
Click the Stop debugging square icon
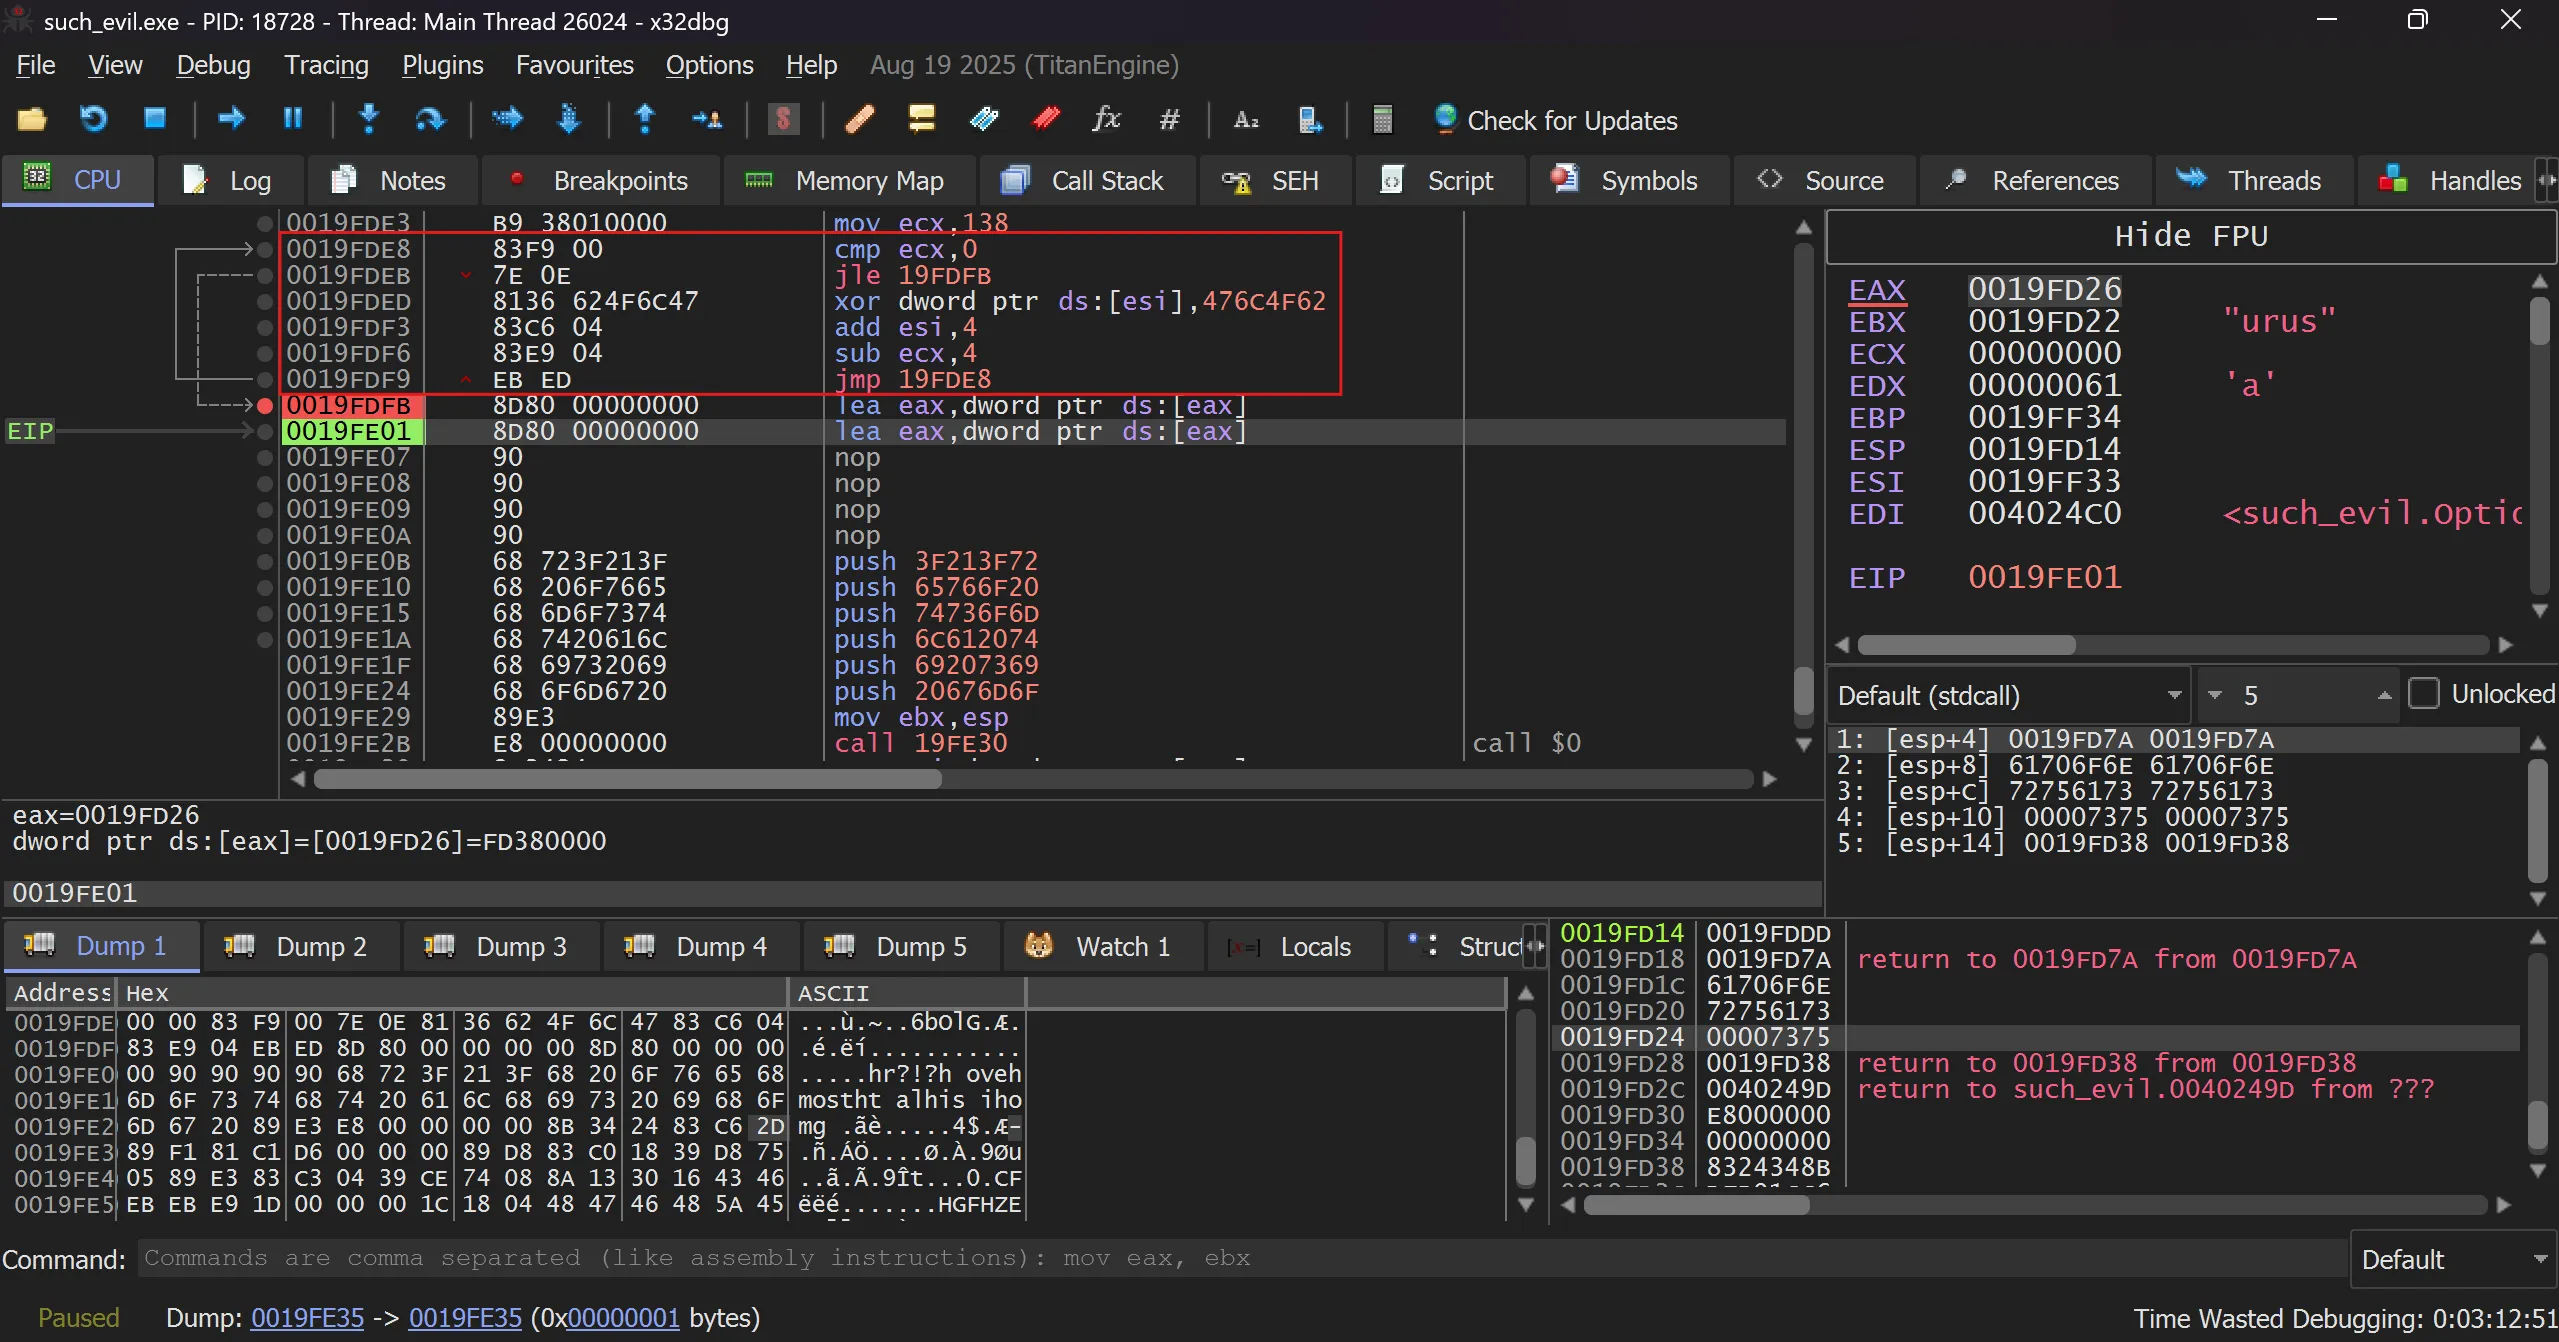155,119
